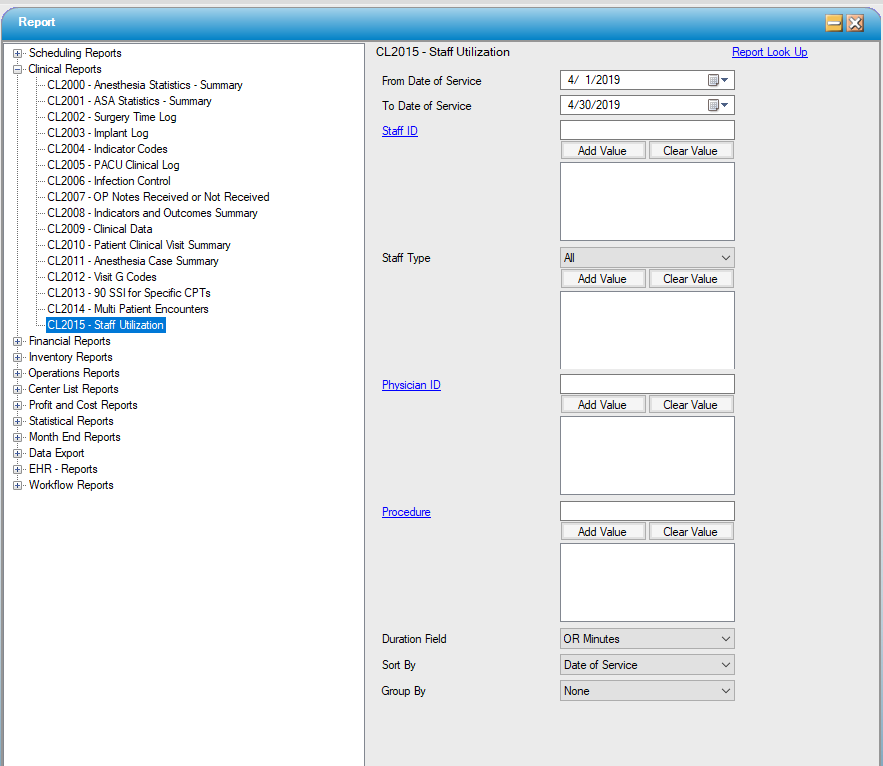Open the Staff Type dropdown
This screenshot has width=883, height=766.
tap(646, 258)
